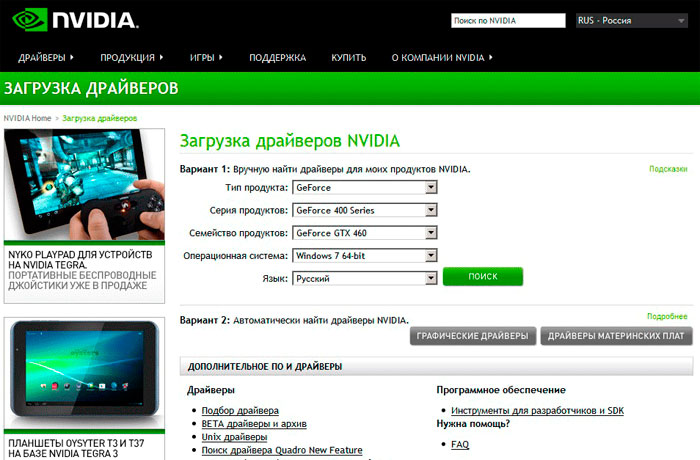The width and height of the screenshot is (700, 460).
Task: Open the ИГРЫ navigation menu
Action: (202, 58)
